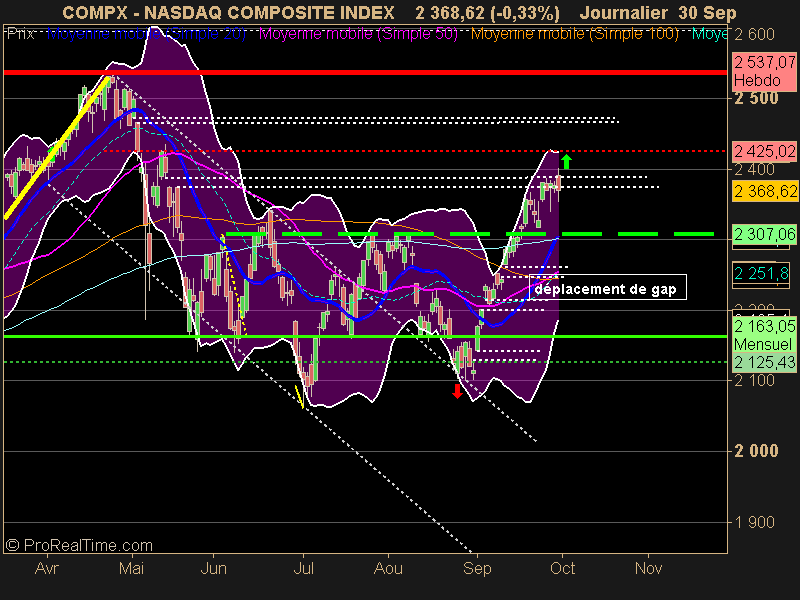Click the 2 400 axis value
The image size is (800, 600).
754,169
